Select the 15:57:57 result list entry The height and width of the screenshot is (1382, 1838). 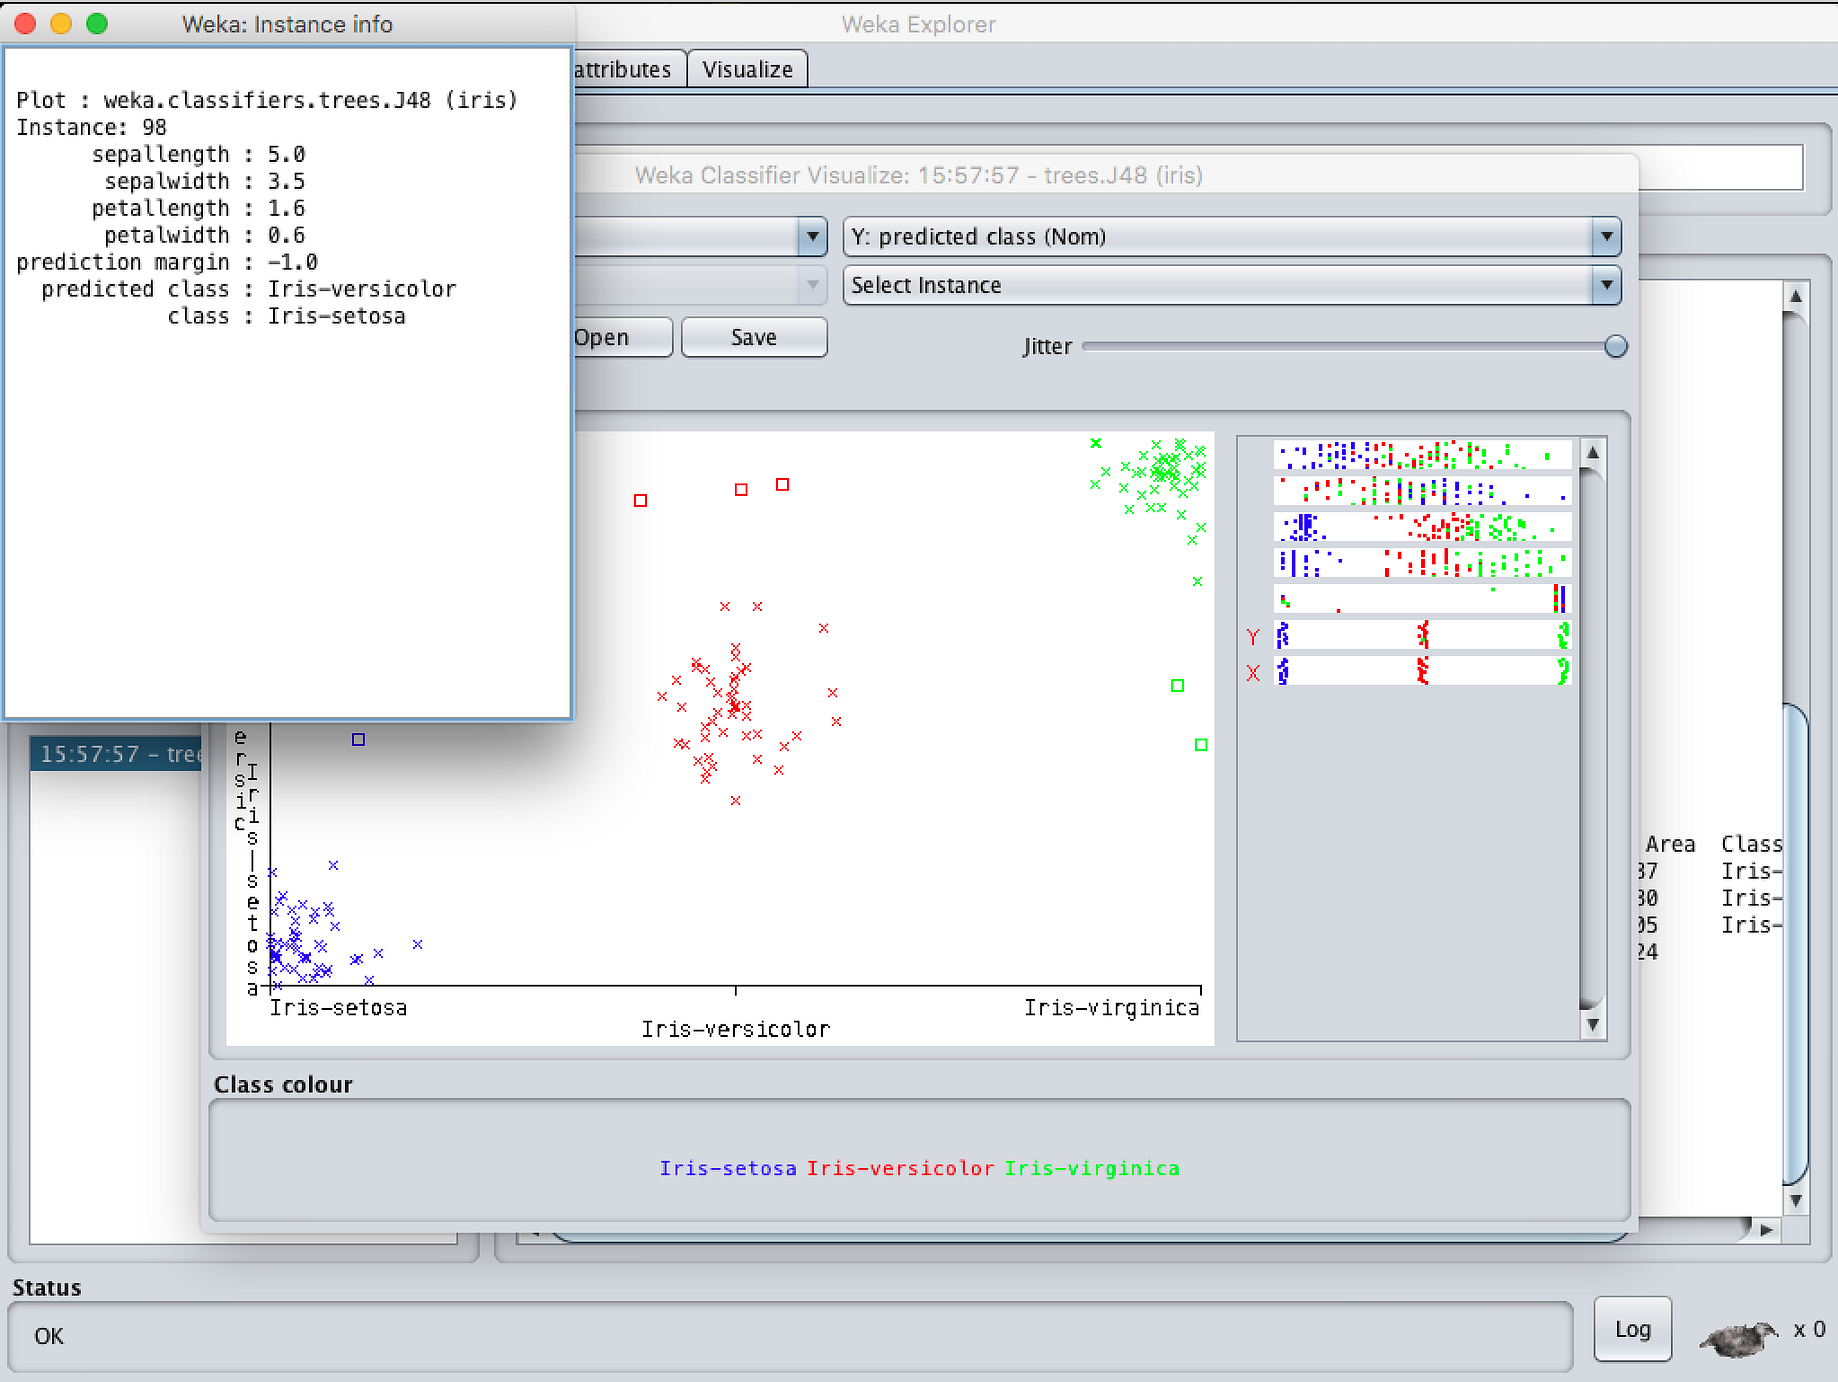[x=118, y=754]
